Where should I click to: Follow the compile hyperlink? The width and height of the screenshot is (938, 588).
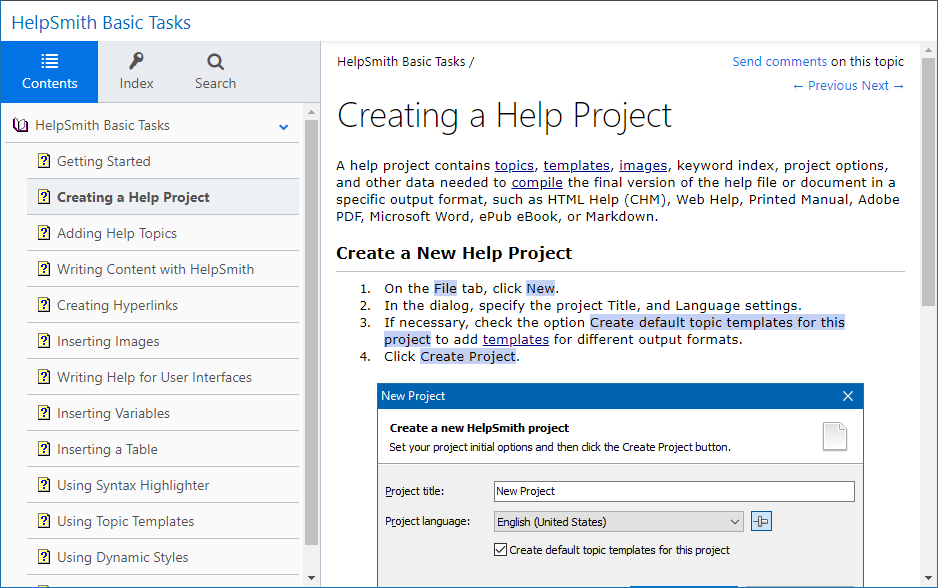pyautogui.click(x=537, y=182)
